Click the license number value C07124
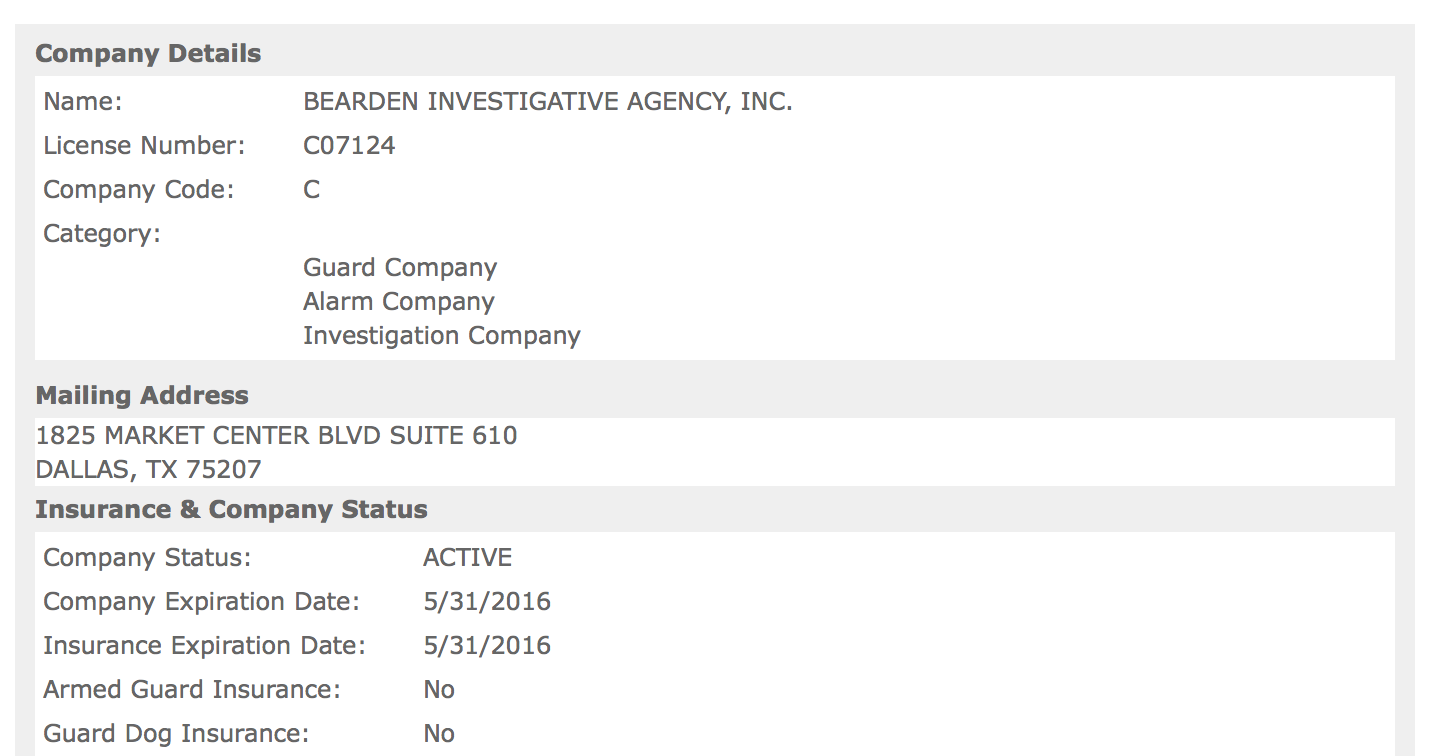 tap(349, 146)
